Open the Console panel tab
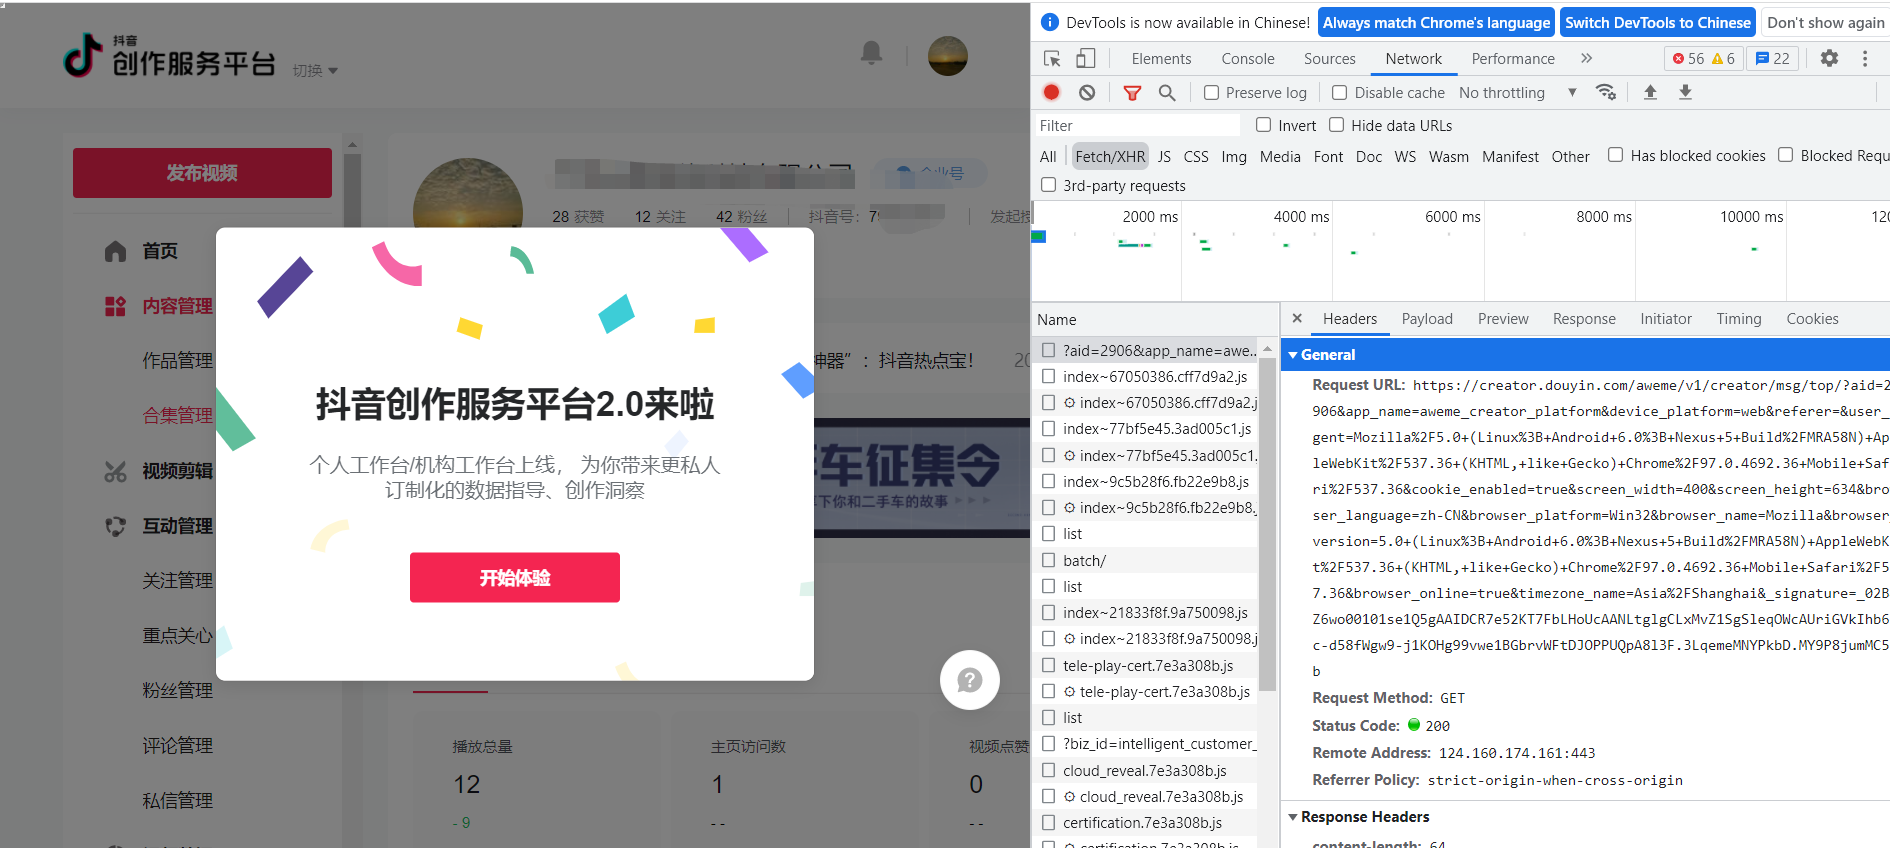1890x848 pixels. coord(1248,59)
